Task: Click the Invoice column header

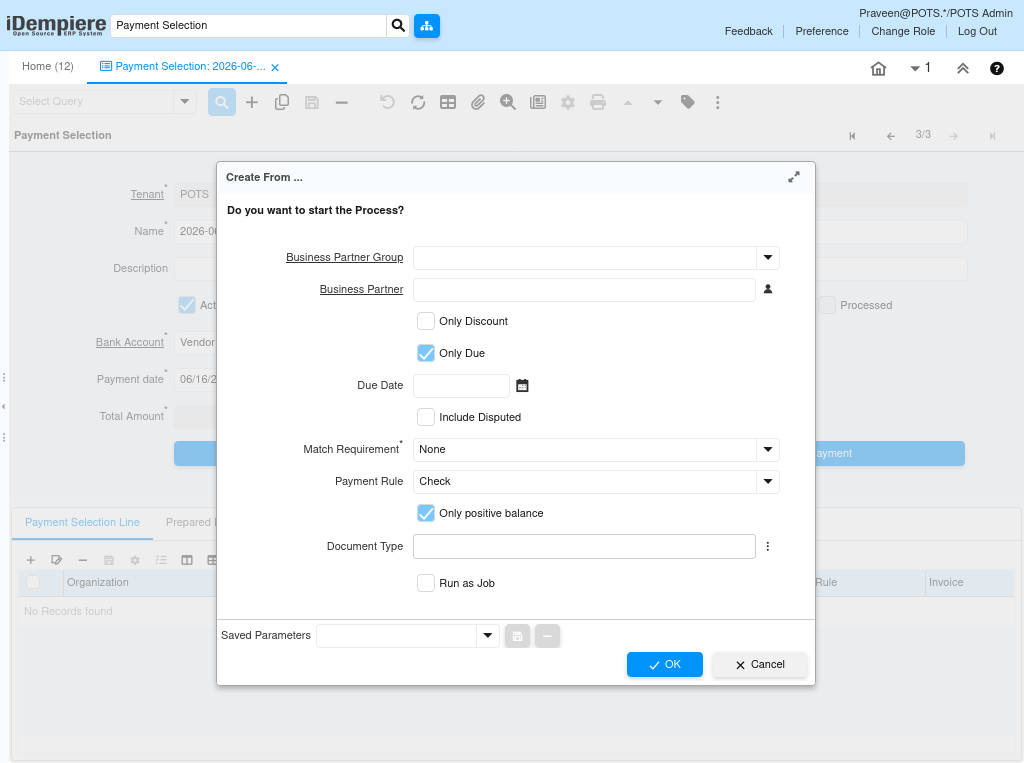Action: click(946, 583)
